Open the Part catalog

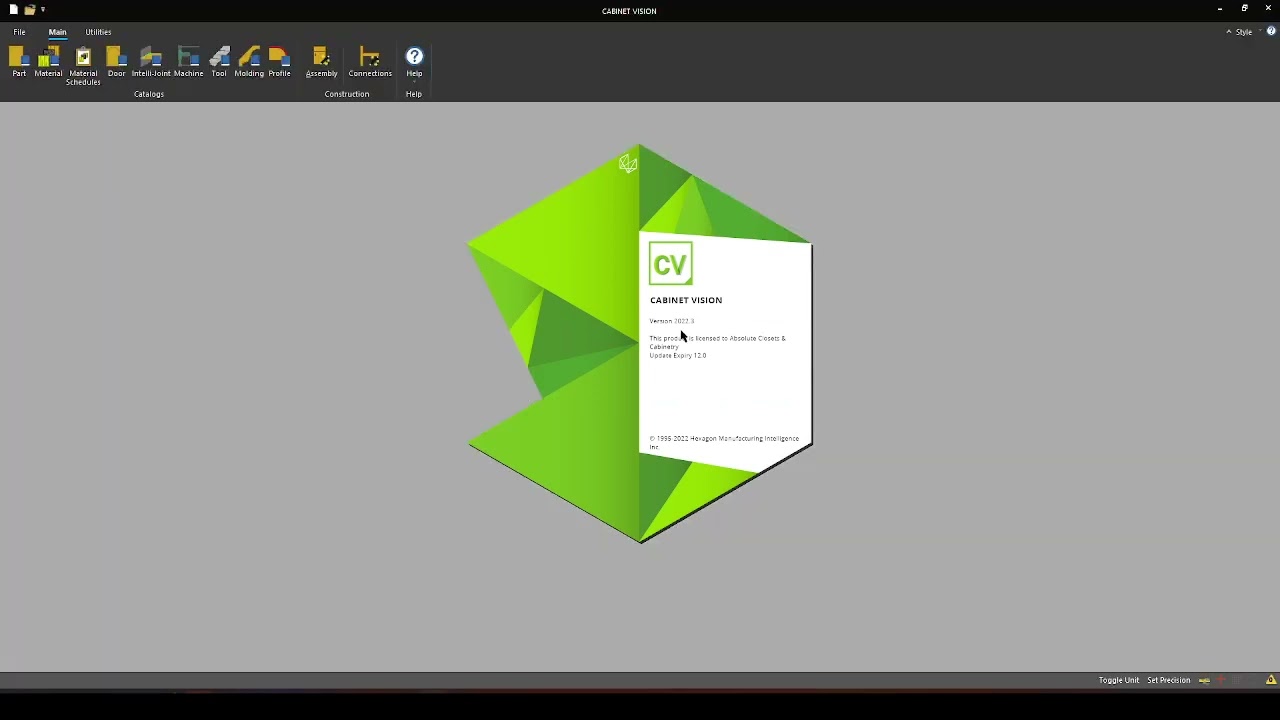point(19,62)
